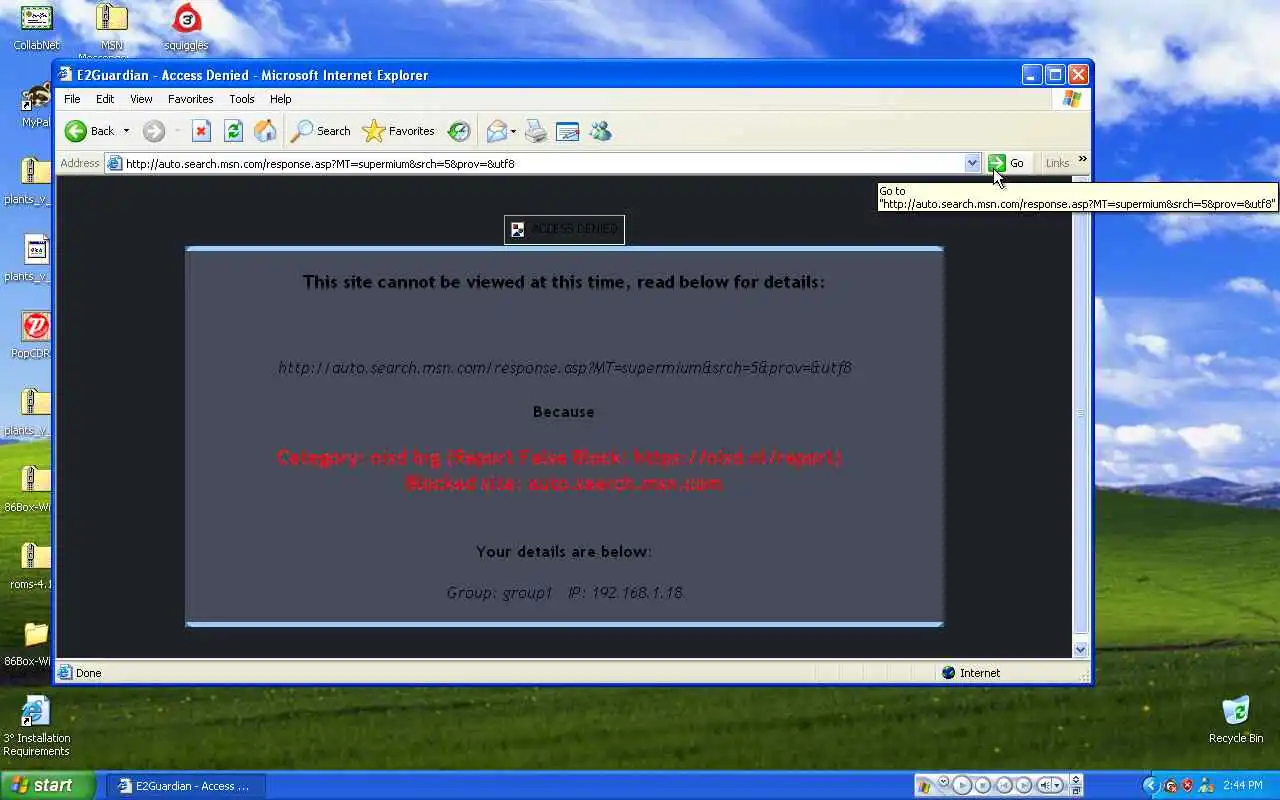Open the media player quick access menu arrow
Screen dimensions: 1280x800
[x=944, y=781]
